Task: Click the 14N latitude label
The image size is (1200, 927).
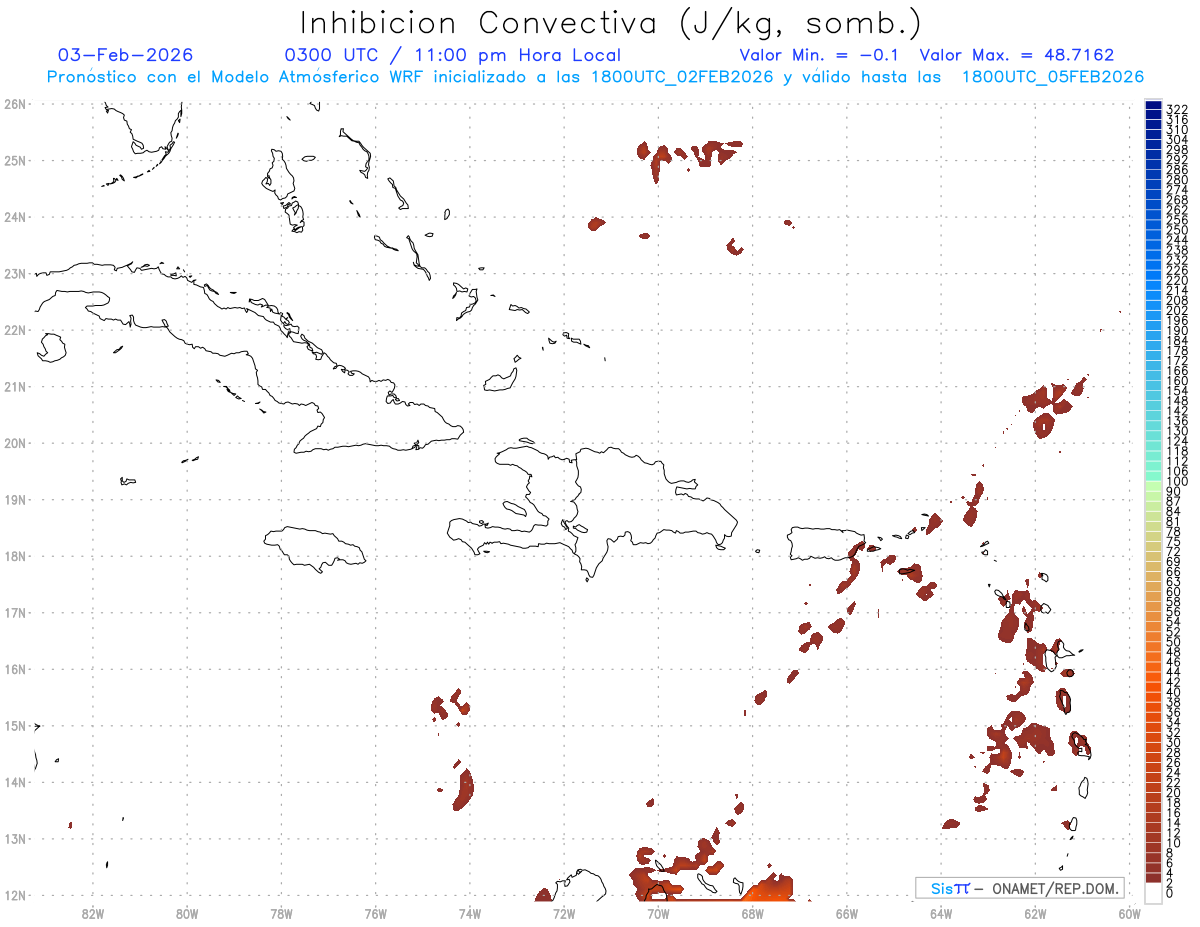Action: point(14,782)
